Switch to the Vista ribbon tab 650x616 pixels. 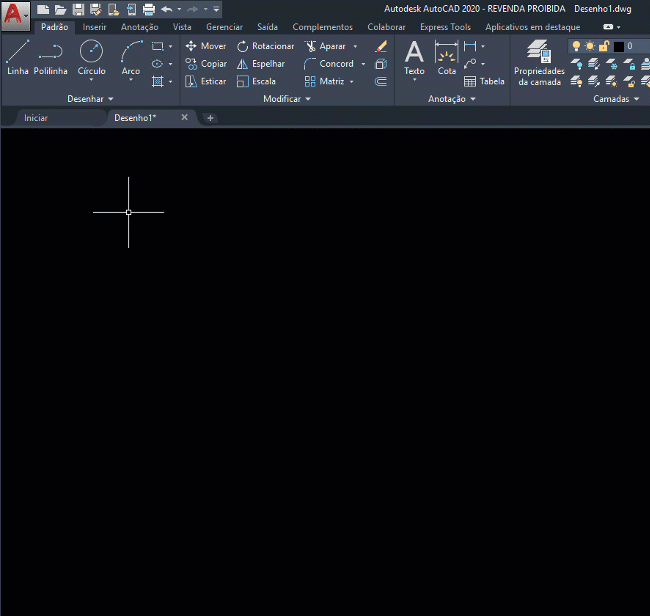coord(182,27)
